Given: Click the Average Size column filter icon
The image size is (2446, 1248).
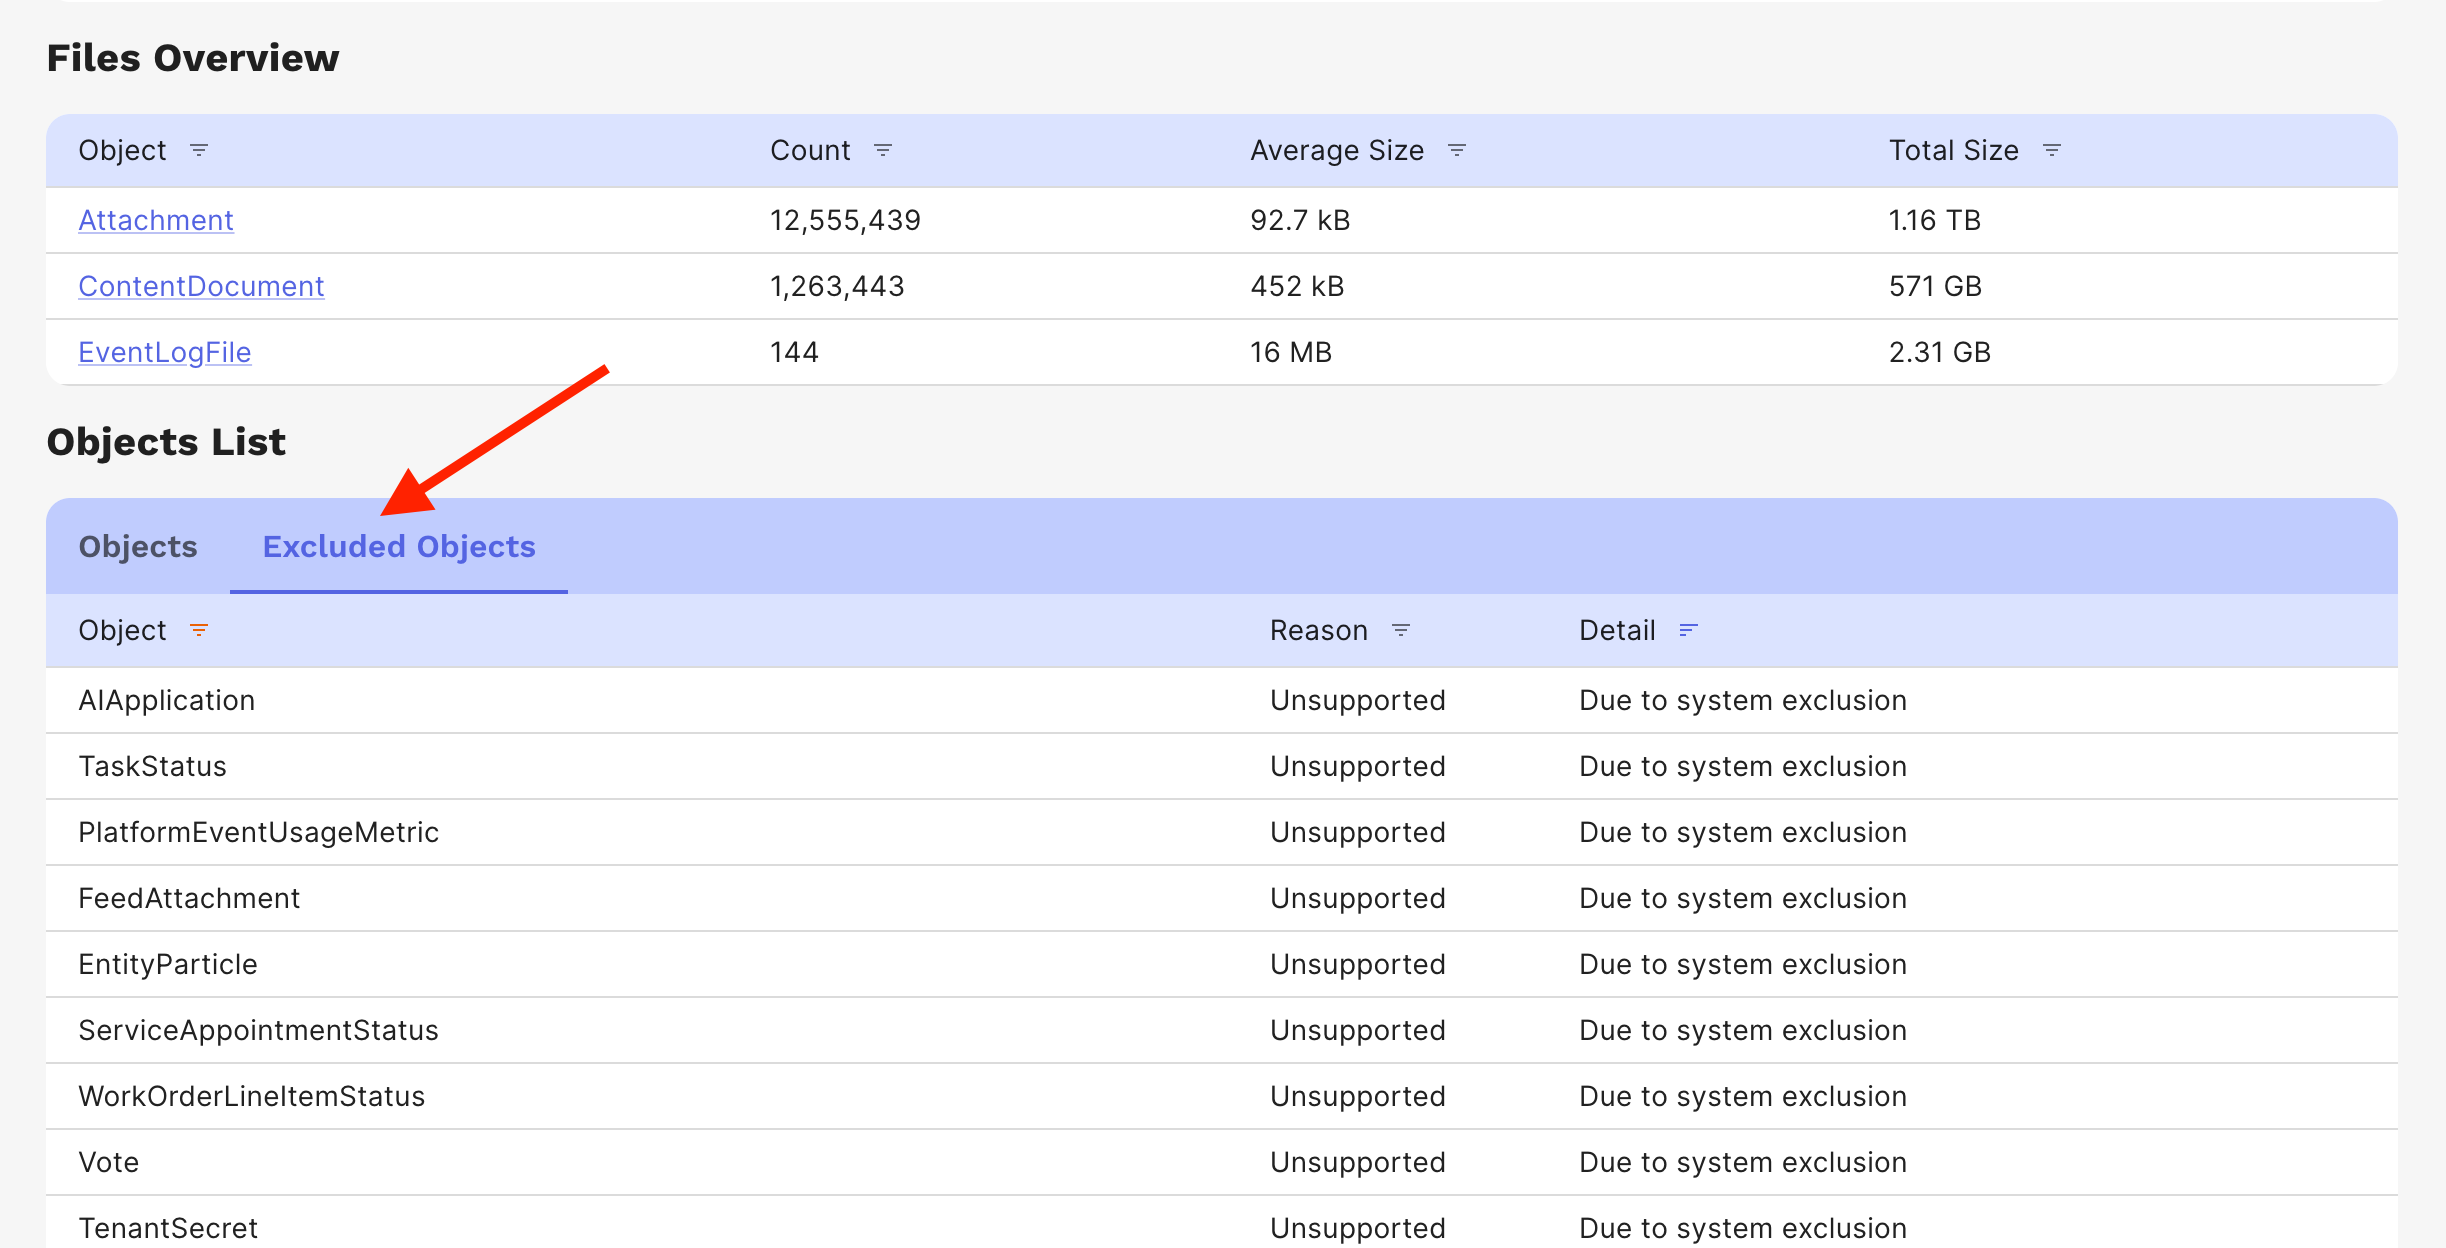Looking at the screenshot, I should [x=1457, y=150].
